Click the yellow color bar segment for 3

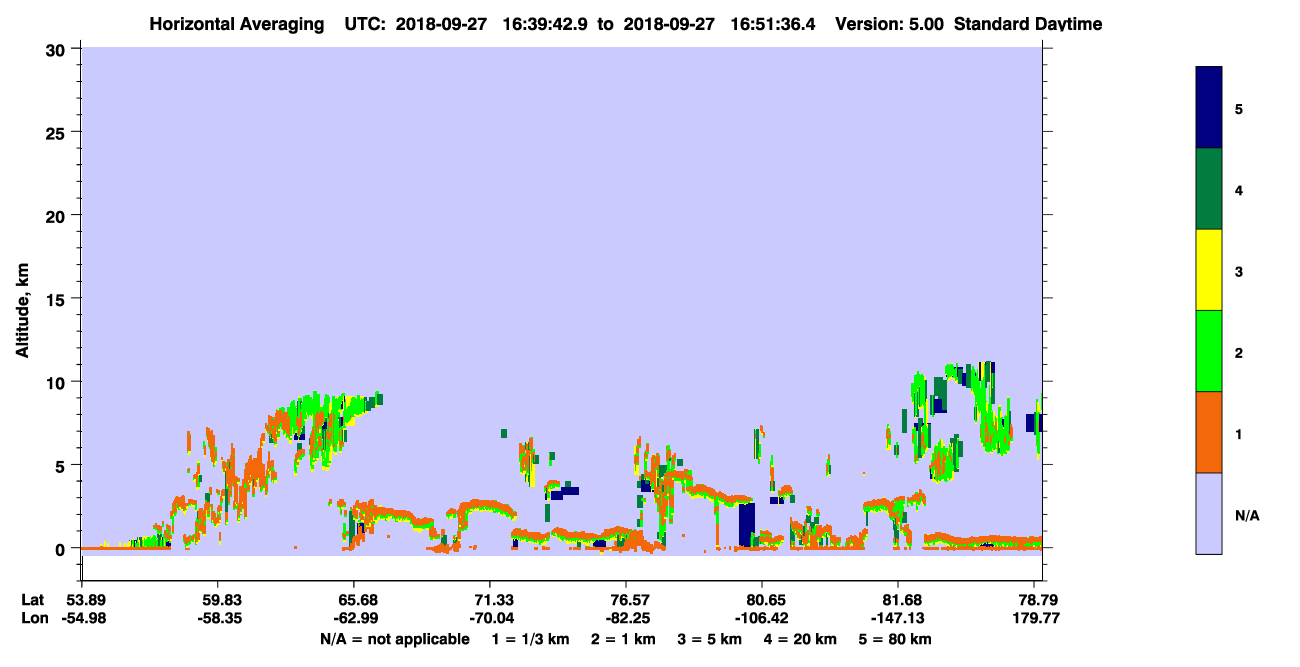tap(1209, 270)
